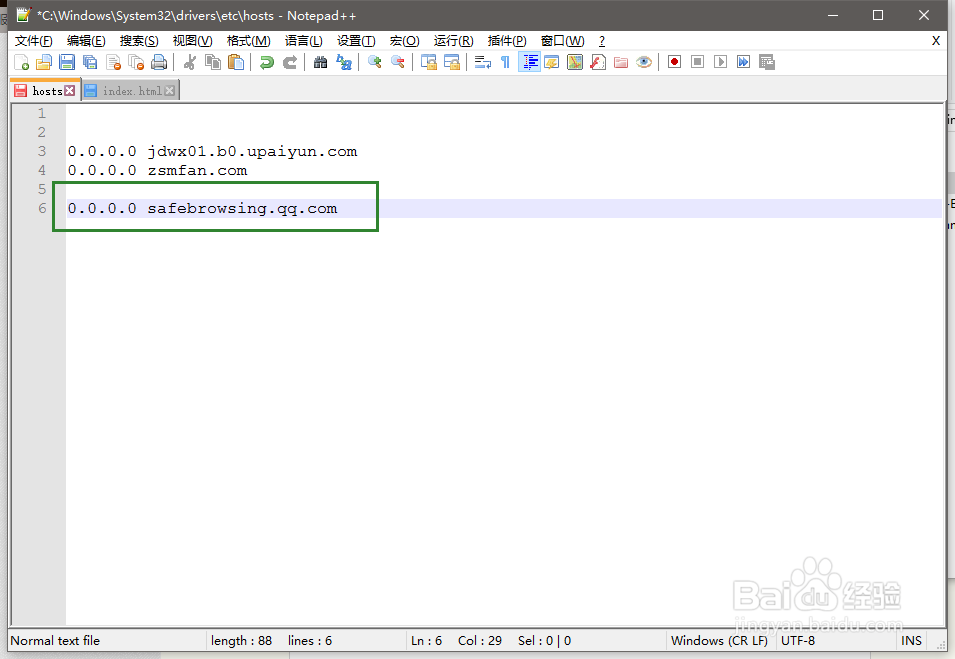This screenshot has width=955, height=659.
Task: Click the Cut scissors icon
Action: pos(189,62)
